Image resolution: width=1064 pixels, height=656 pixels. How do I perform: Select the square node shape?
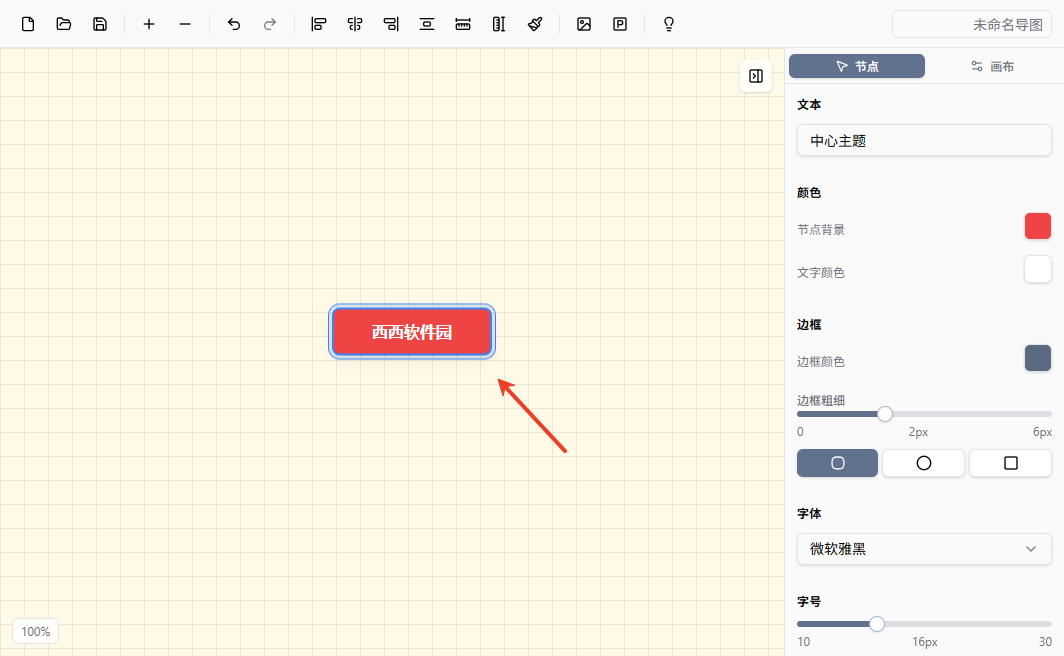(x=1010, y=463)
